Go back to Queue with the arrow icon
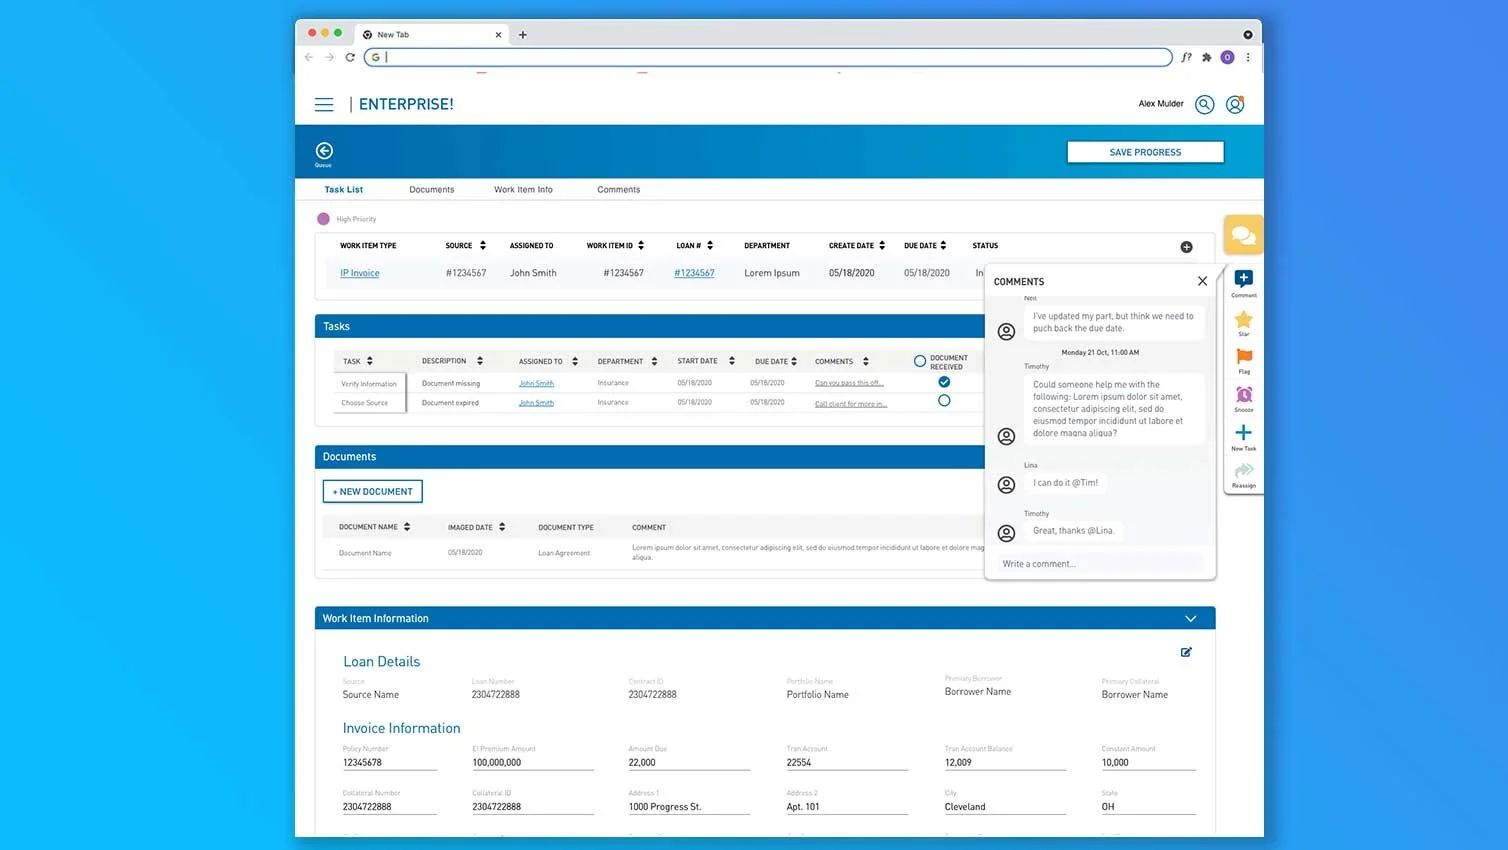Image resolution: width=1508 pixels, height=850 pixels. pos(324,151)
